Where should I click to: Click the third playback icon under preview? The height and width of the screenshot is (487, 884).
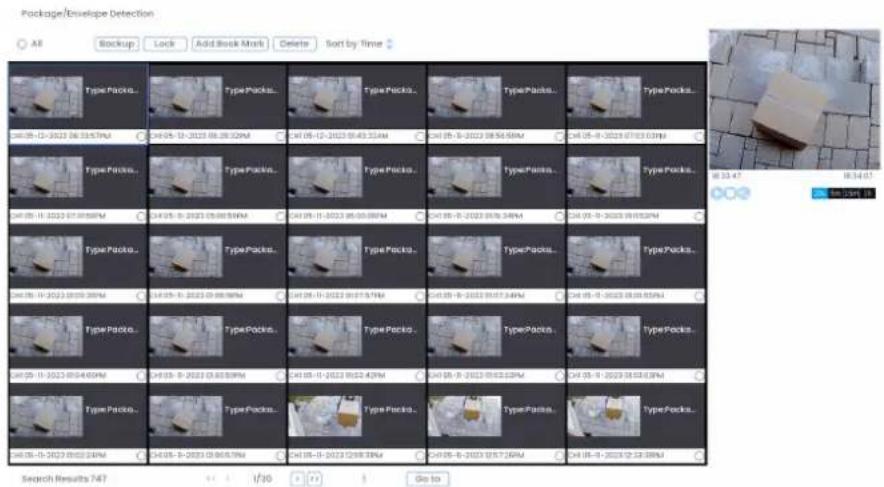(744, 193)
